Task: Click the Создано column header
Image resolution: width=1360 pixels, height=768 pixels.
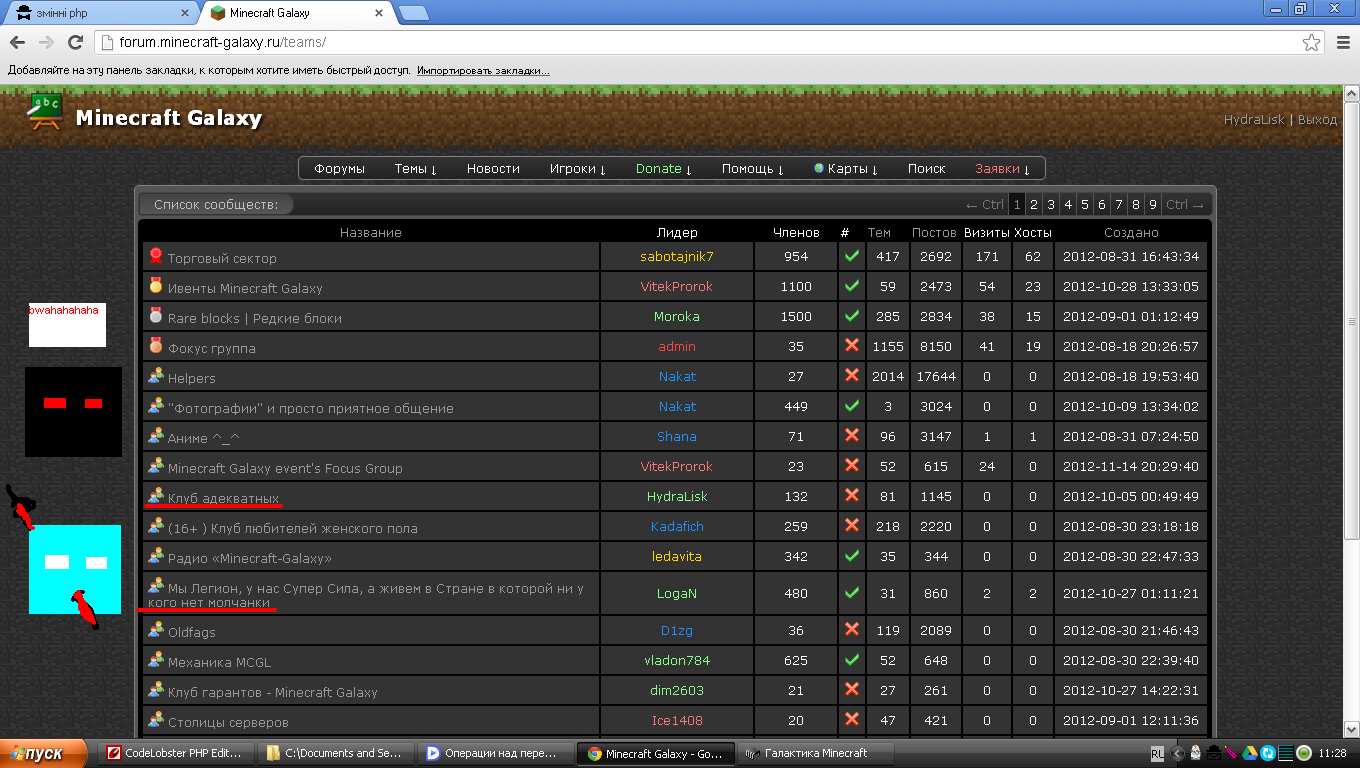Action: tap(1131, 233)
